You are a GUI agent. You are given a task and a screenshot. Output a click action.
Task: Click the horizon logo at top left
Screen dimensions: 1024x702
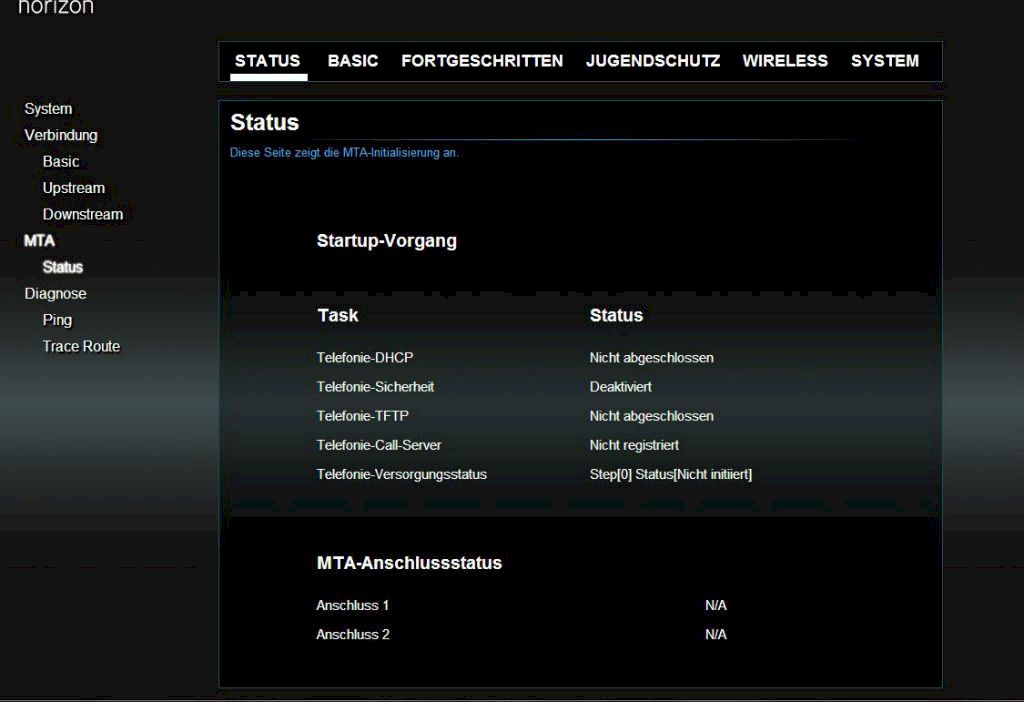[56, 8]
